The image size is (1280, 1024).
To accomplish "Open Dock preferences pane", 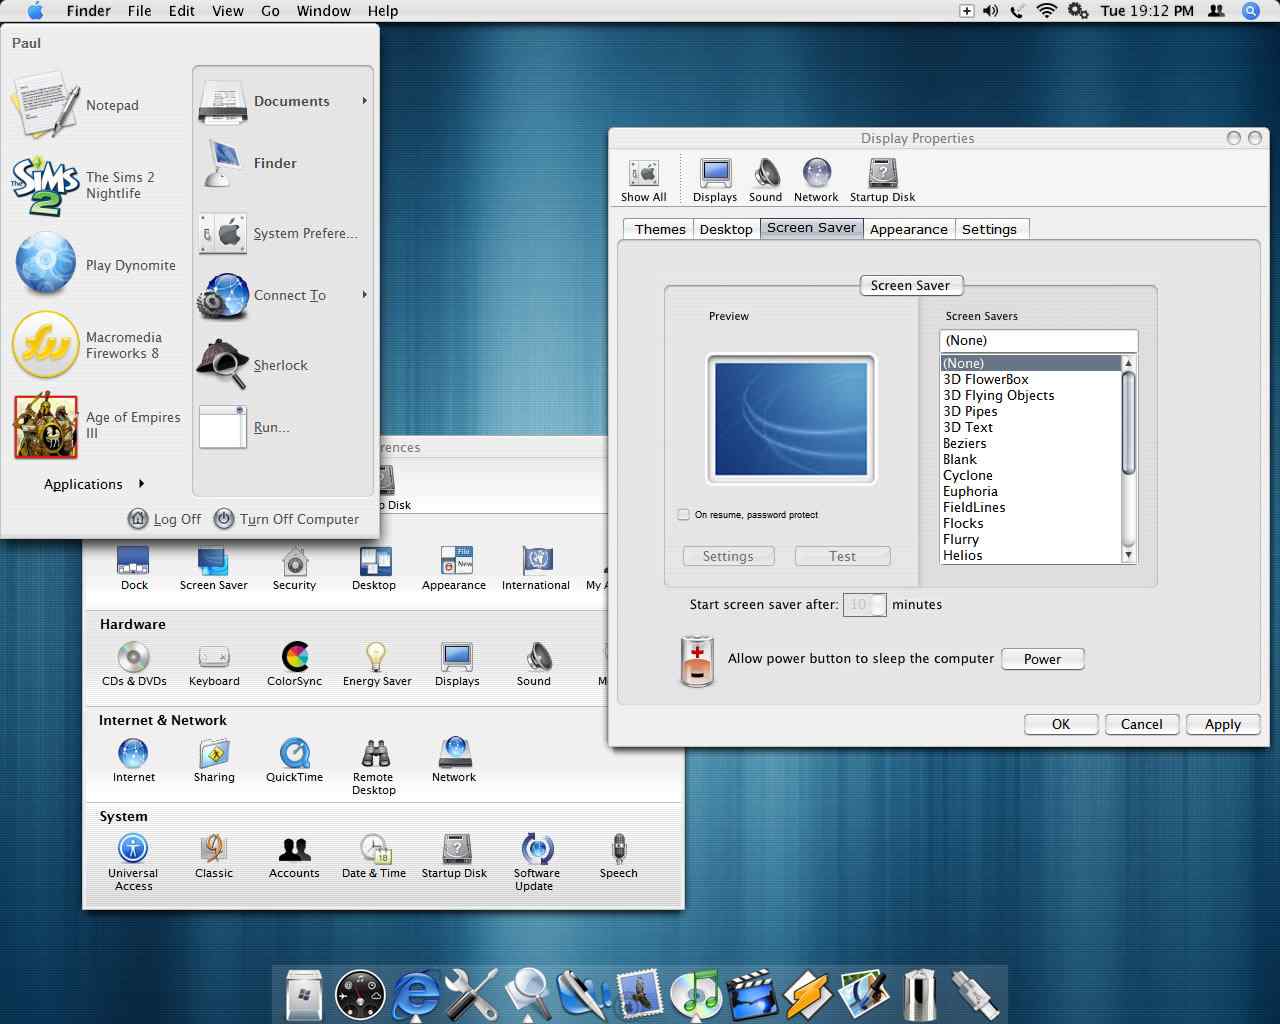I will (x=134, y=569).
